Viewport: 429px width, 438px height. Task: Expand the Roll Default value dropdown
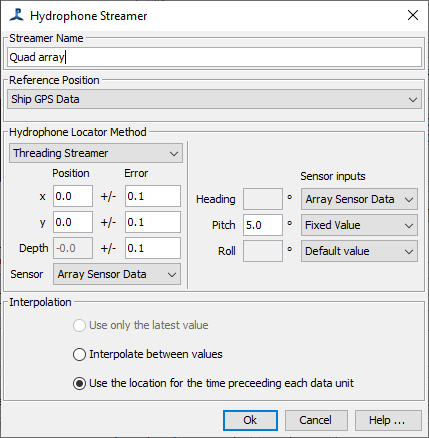coord(359,251)
